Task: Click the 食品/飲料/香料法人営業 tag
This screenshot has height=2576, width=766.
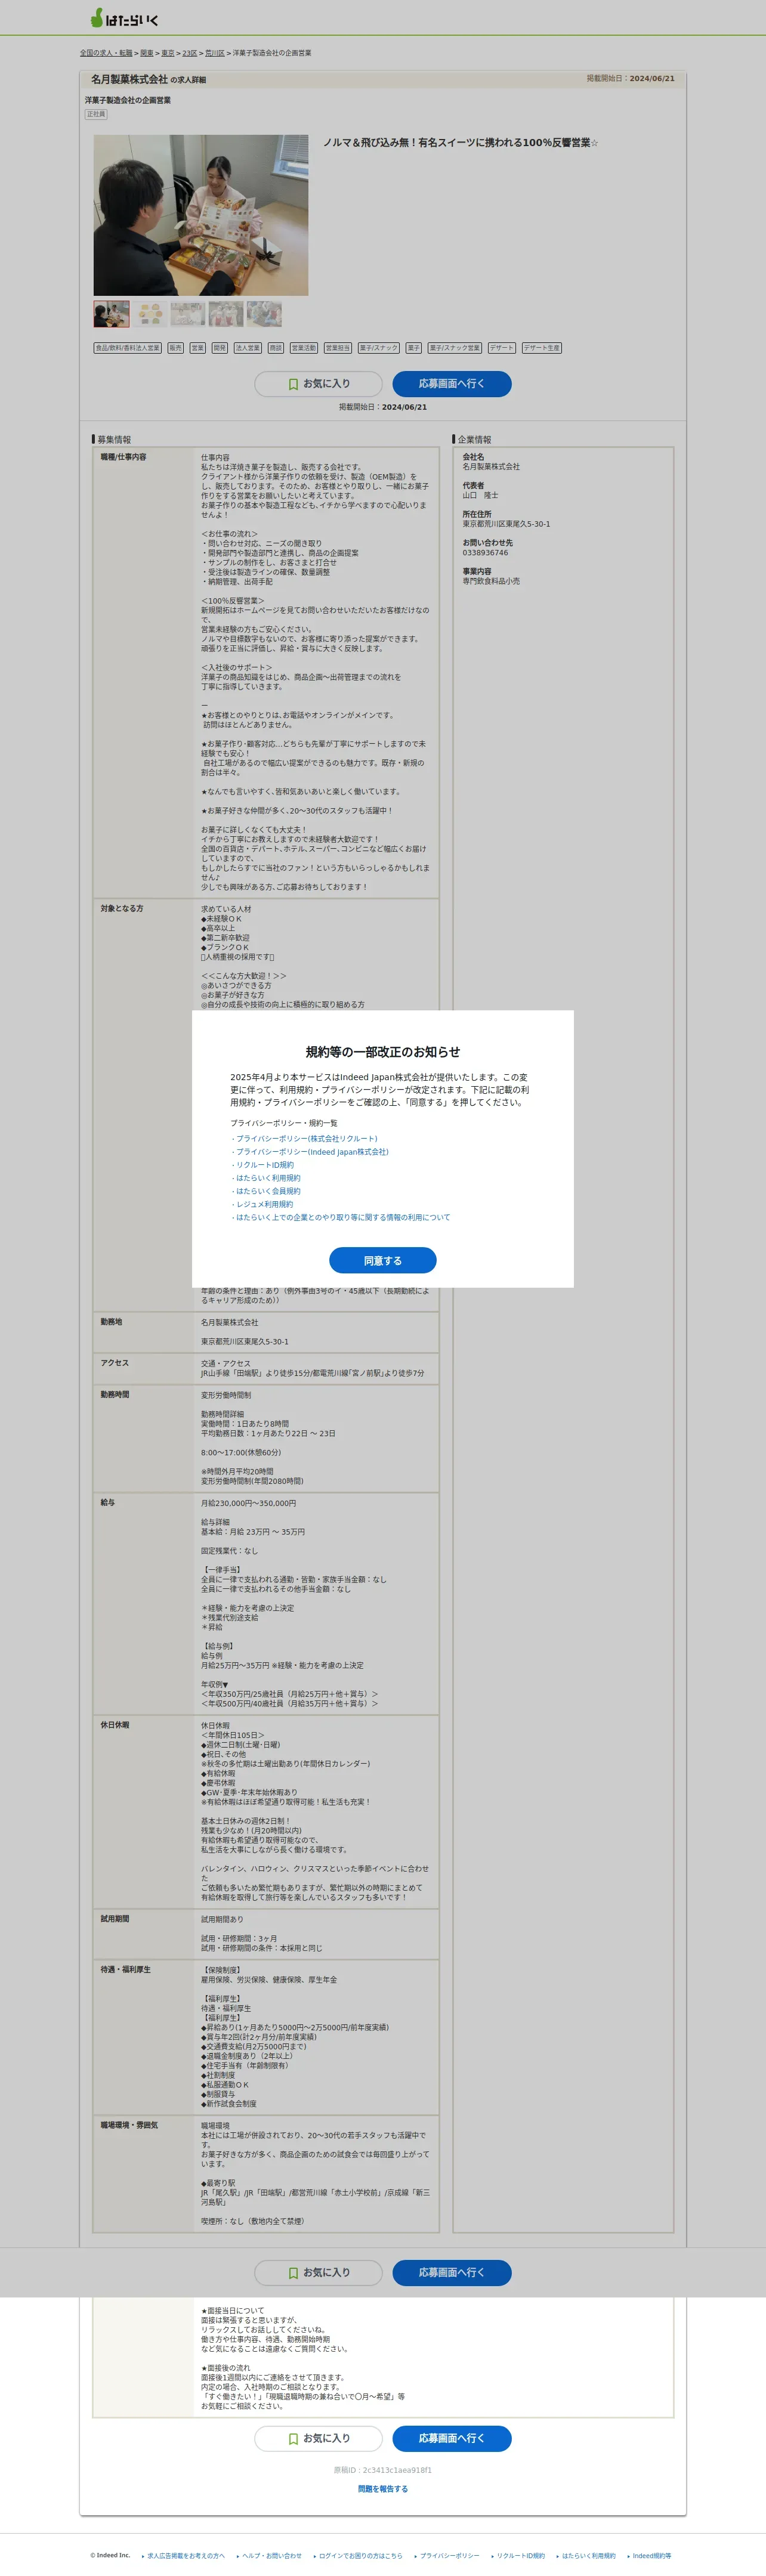Action: (x=128, y=348)
